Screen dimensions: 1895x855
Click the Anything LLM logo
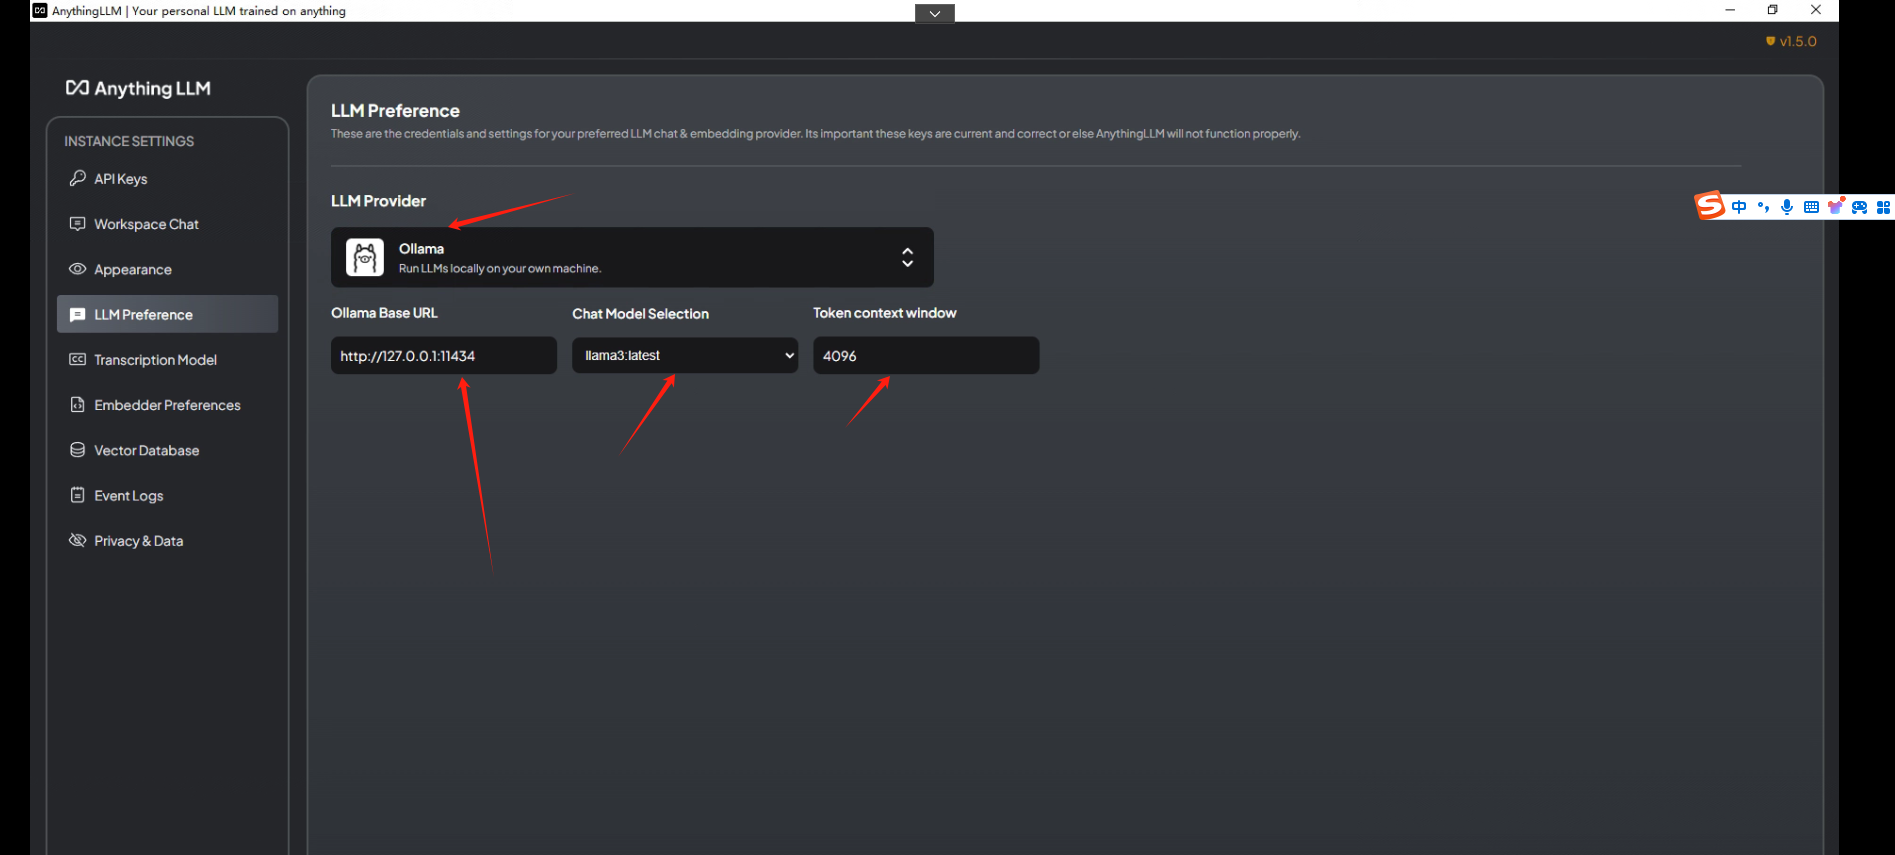click(x=138, y=88)
